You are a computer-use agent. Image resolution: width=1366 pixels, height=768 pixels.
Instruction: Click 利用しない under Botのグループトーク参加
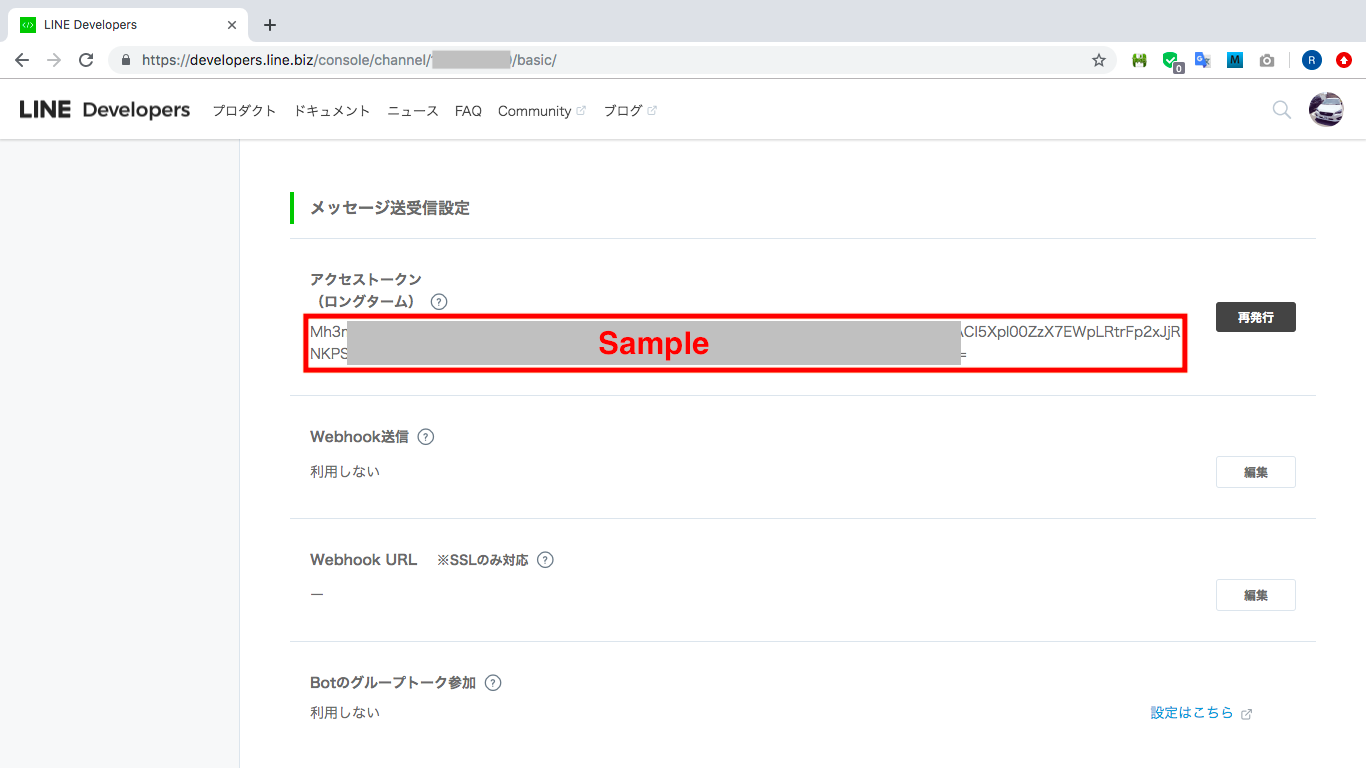pyautogui.click(x=345, y=712)
